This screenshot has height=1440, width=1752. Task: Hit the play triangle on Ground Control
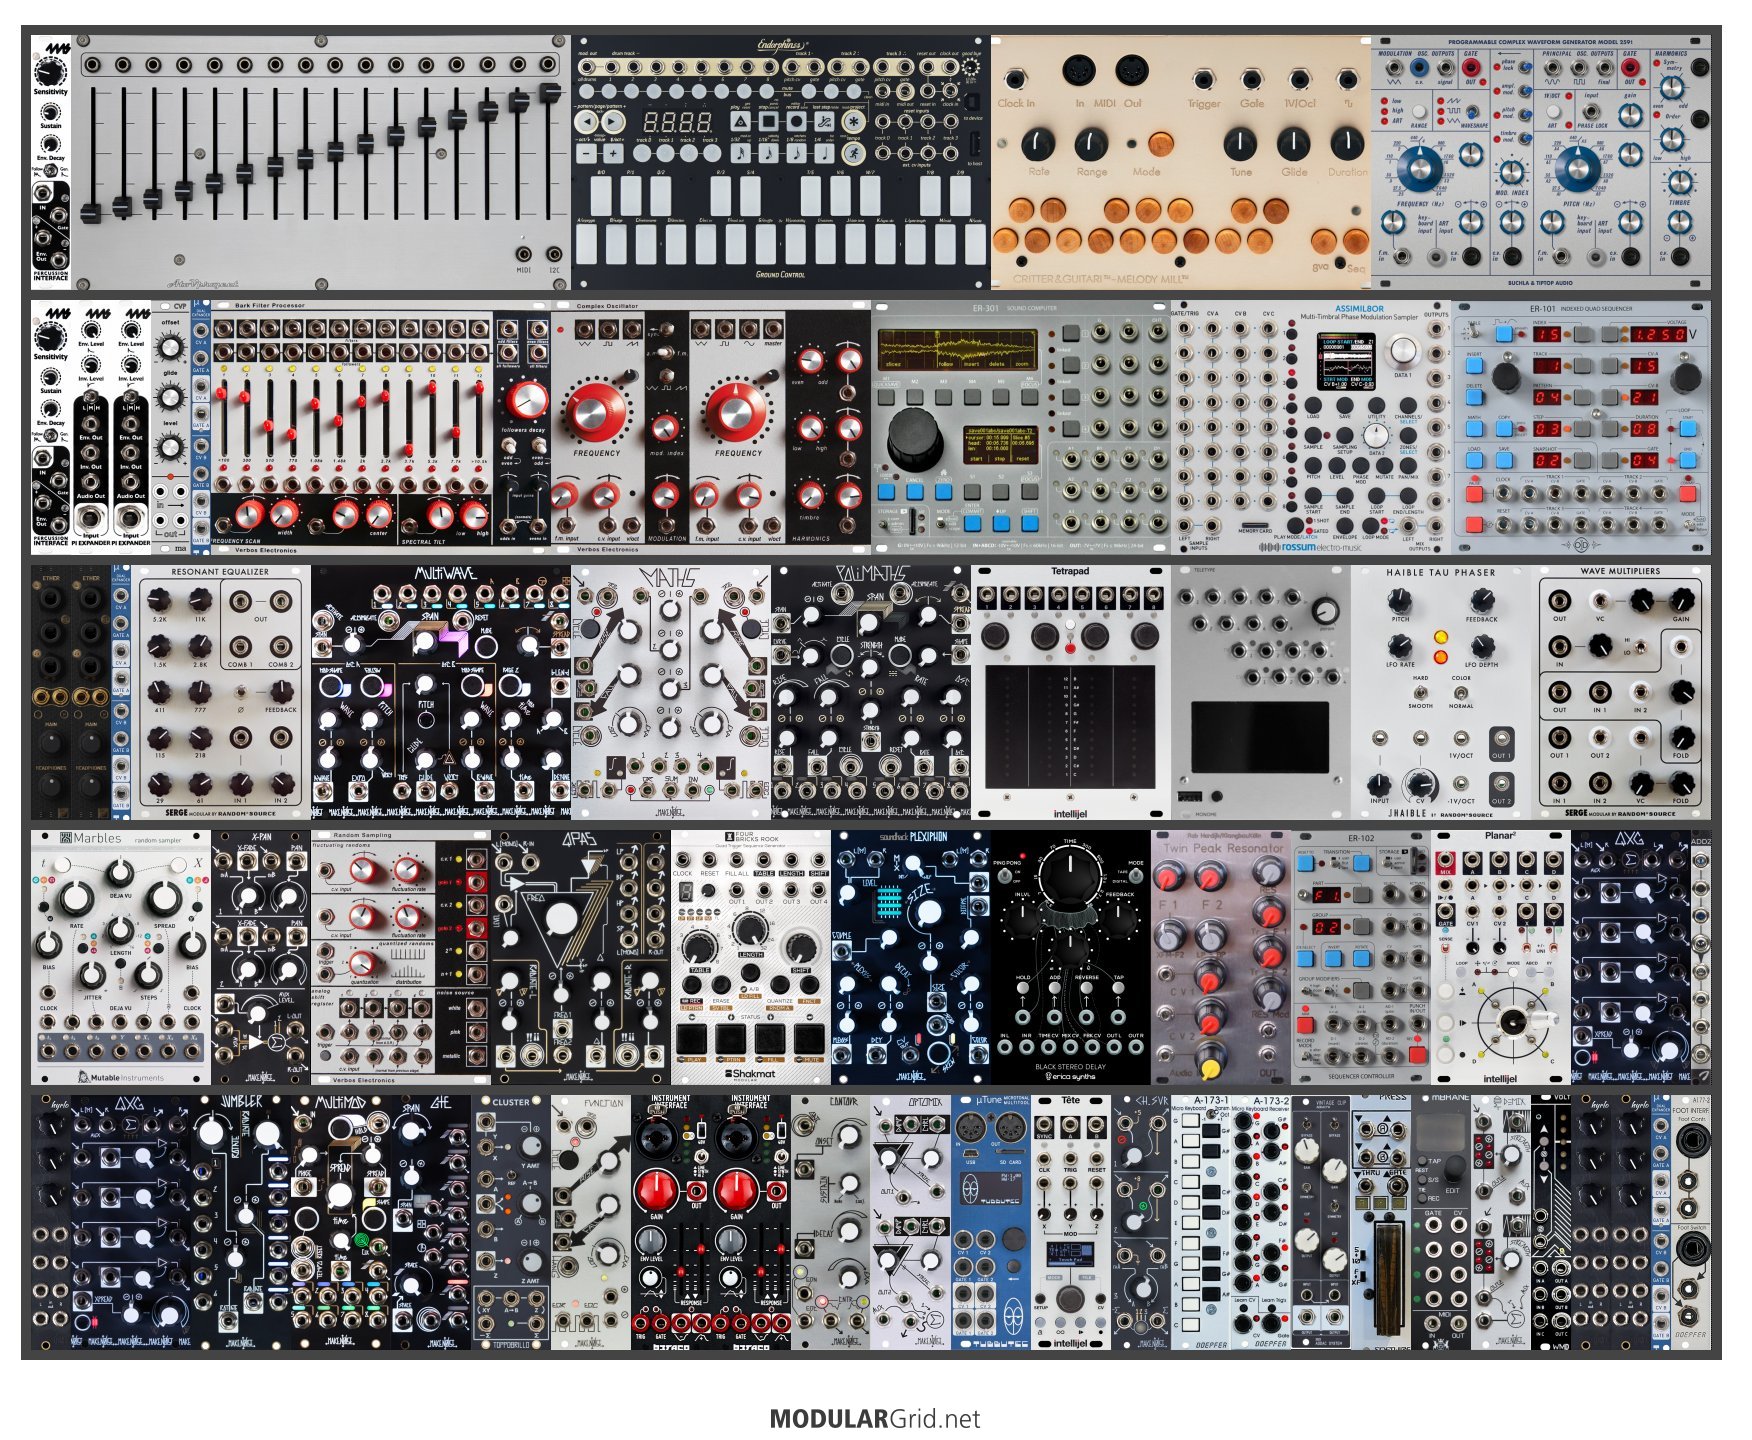tap(739, 121)
